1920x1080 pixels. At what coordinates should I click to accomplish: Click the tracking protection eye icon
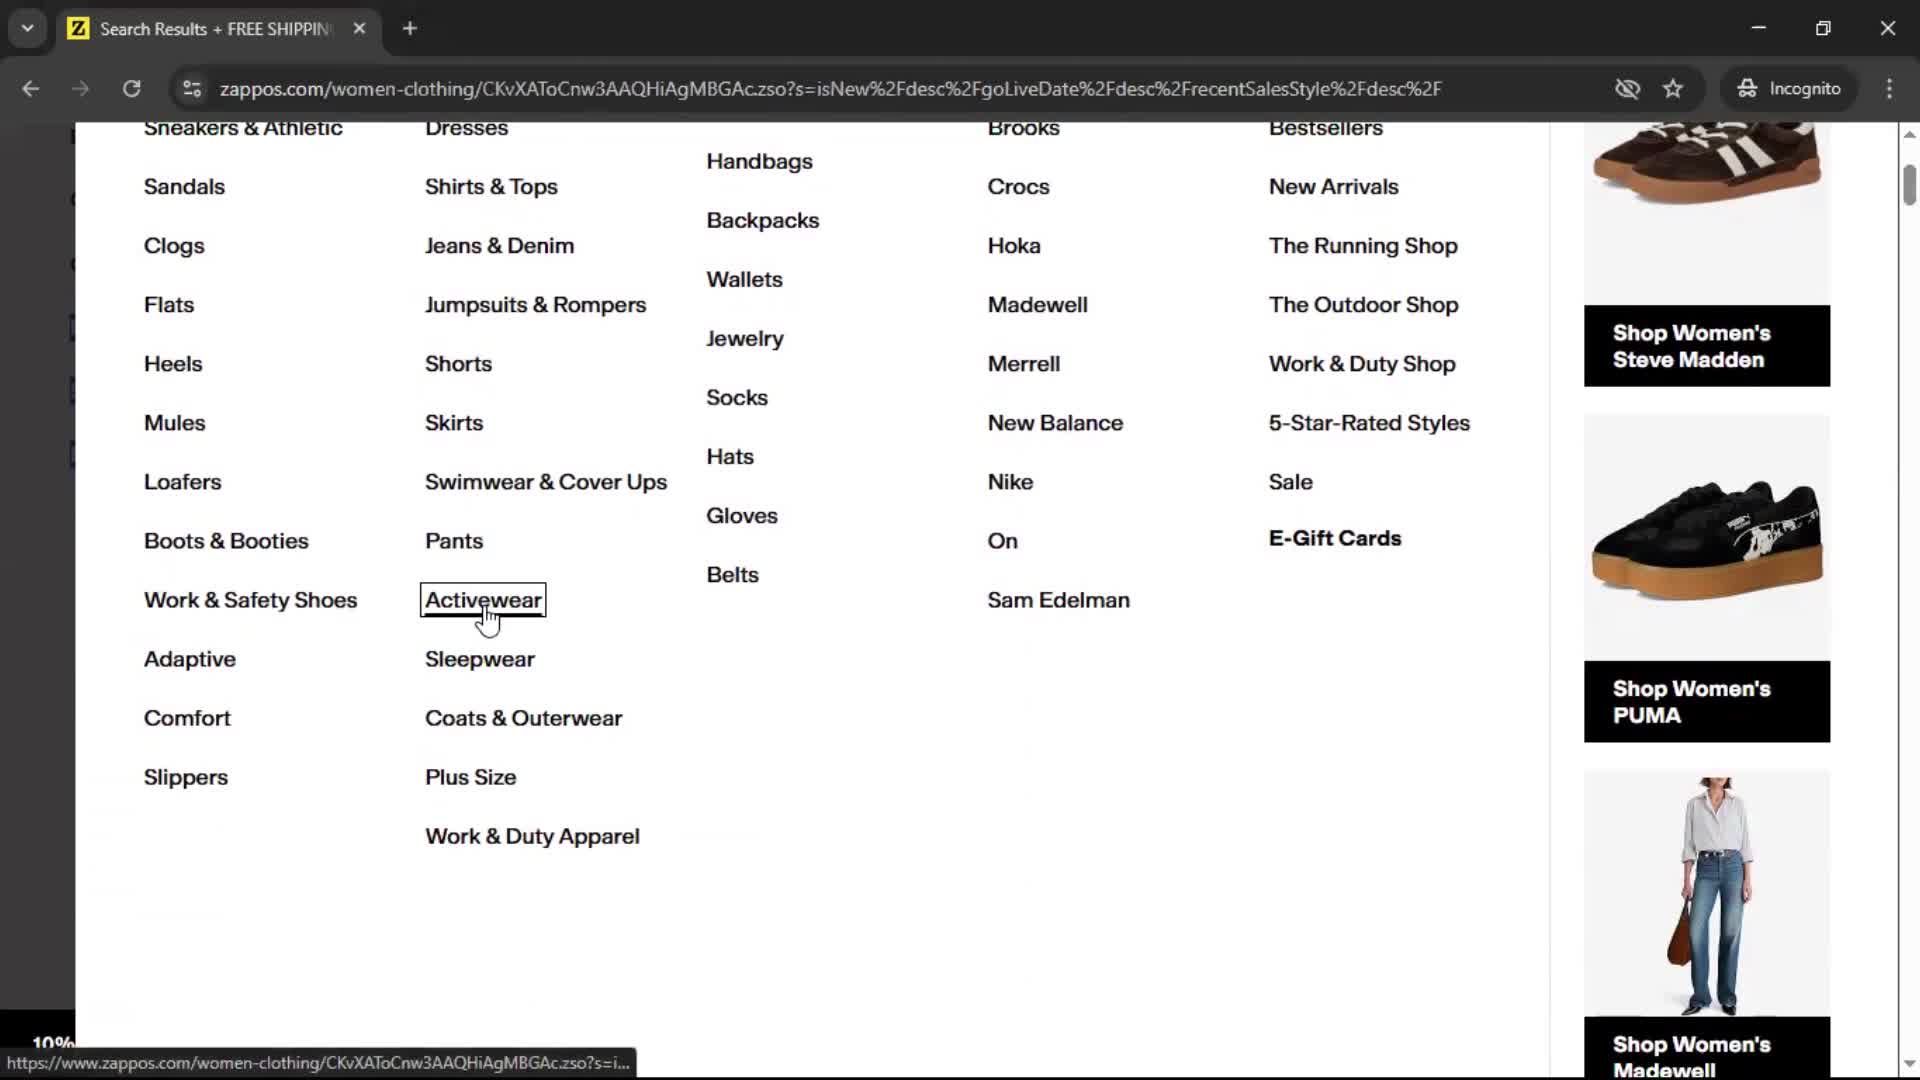(1627, 89)
